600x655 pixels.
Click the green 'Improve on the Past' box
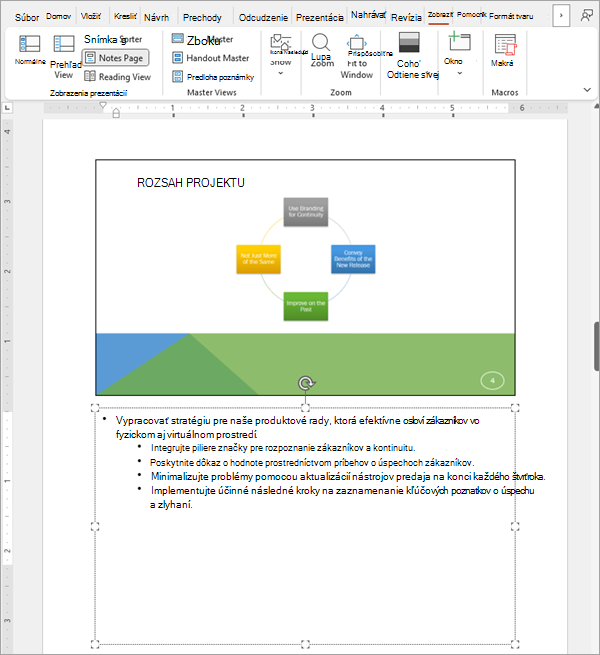pos(306,306)
